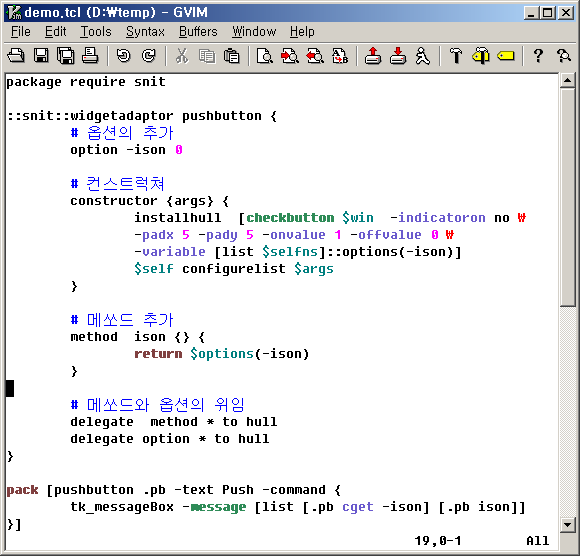Click the yellow tag jump icon
580x556 pixels.
pos(505,56)
